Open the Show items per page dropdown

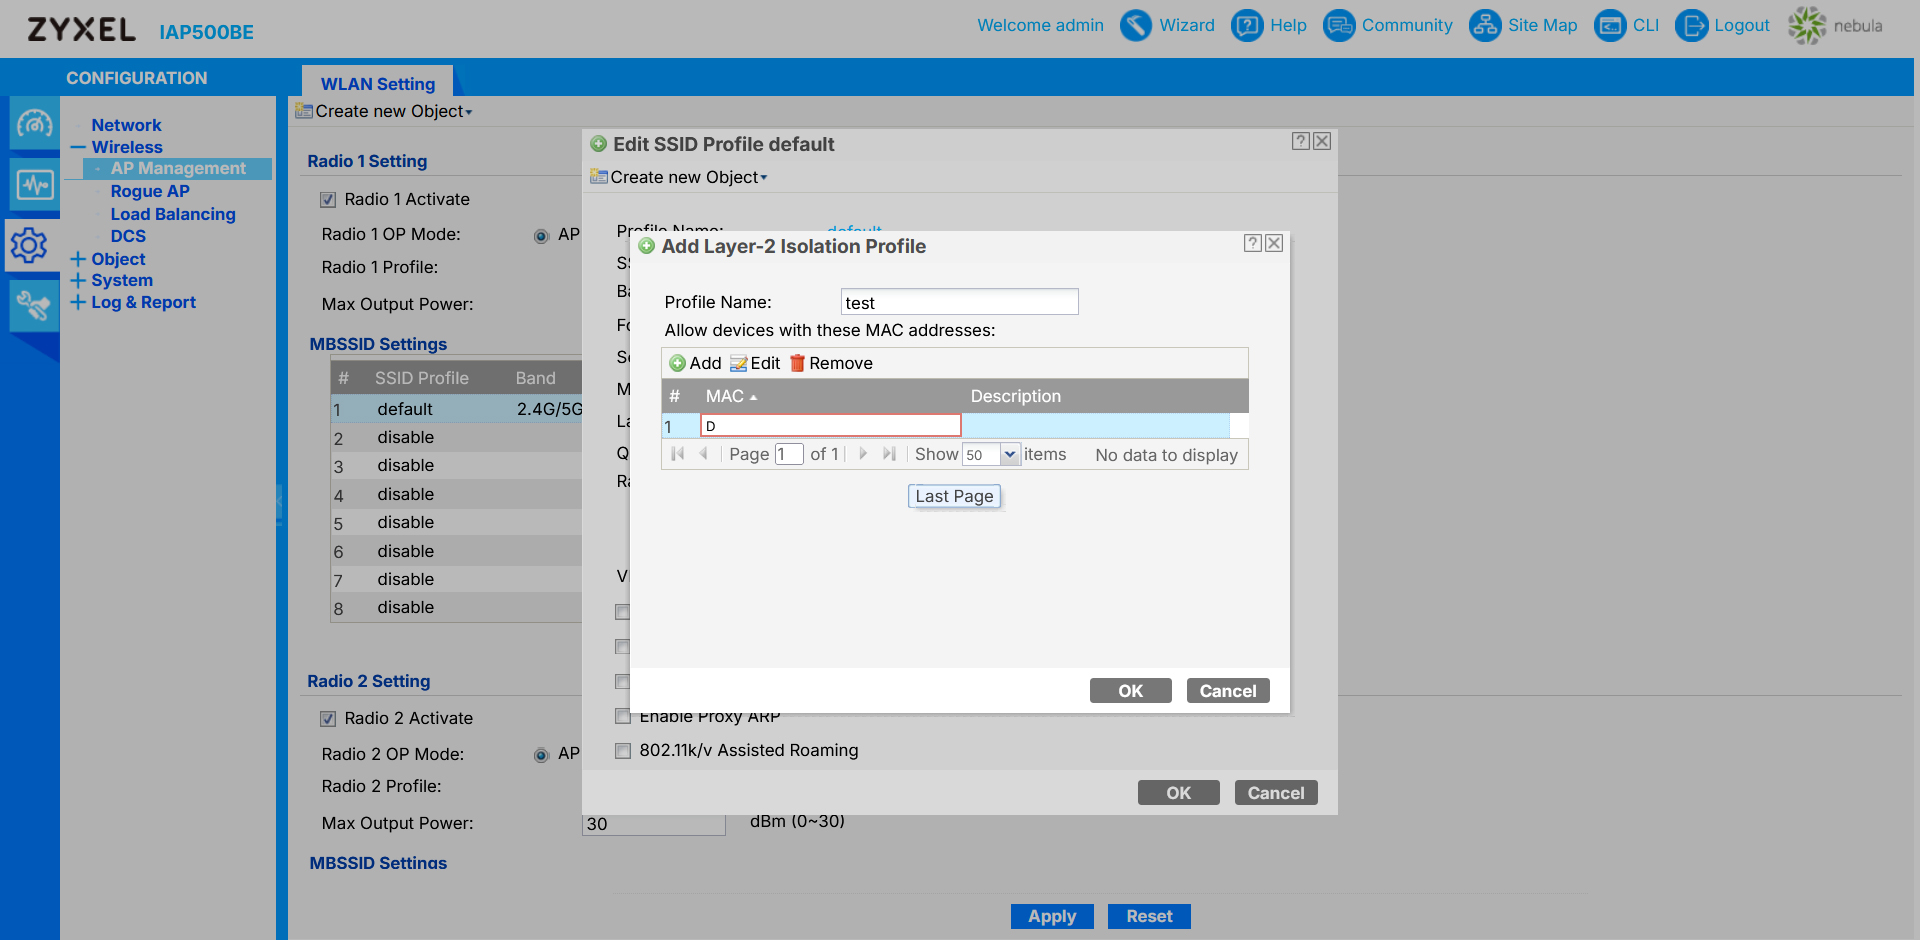[x=1010, y=455]
